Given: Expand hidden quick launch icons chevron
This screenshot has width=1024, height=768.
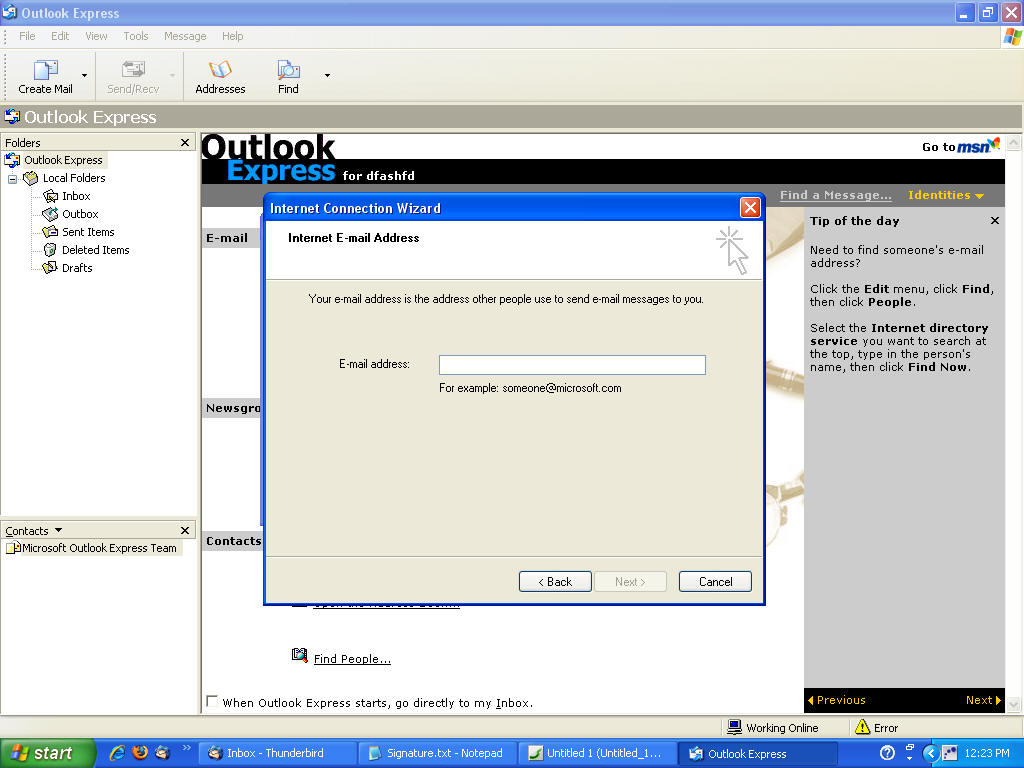Looking at the screenshot, I should [x=186, y=748].
